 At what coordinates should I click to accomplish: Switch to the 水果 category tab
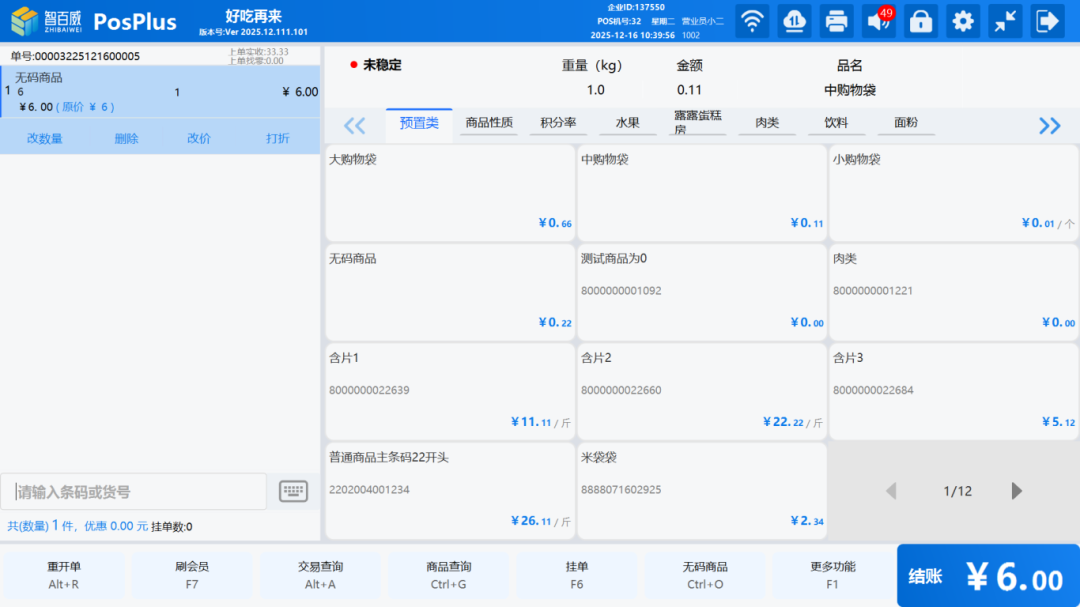[627, 123]
